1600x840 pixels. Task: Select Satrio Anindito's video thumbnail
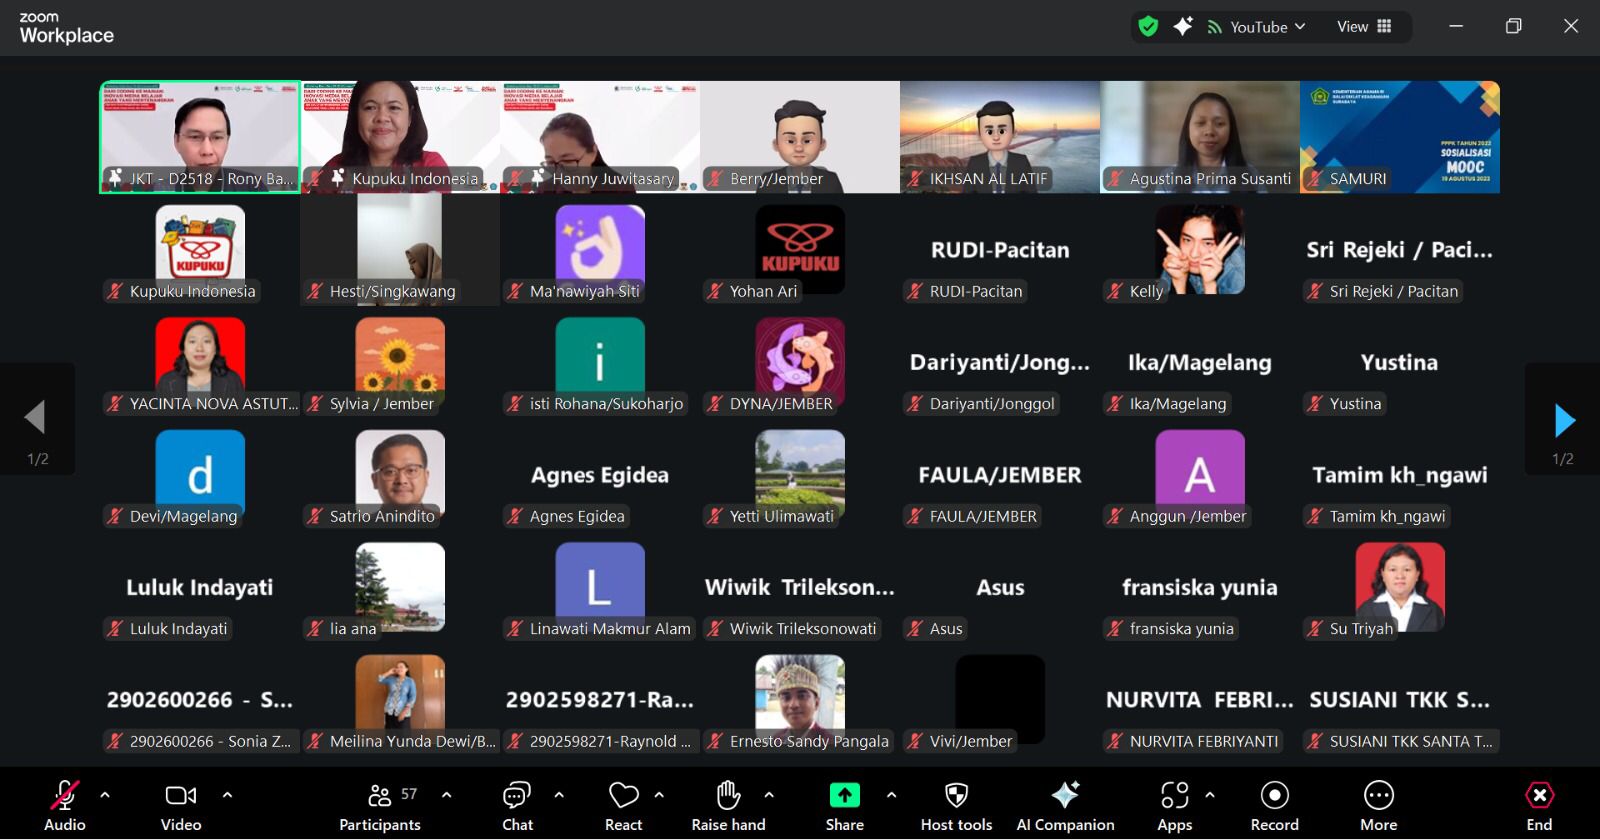(x=400, y=475)
